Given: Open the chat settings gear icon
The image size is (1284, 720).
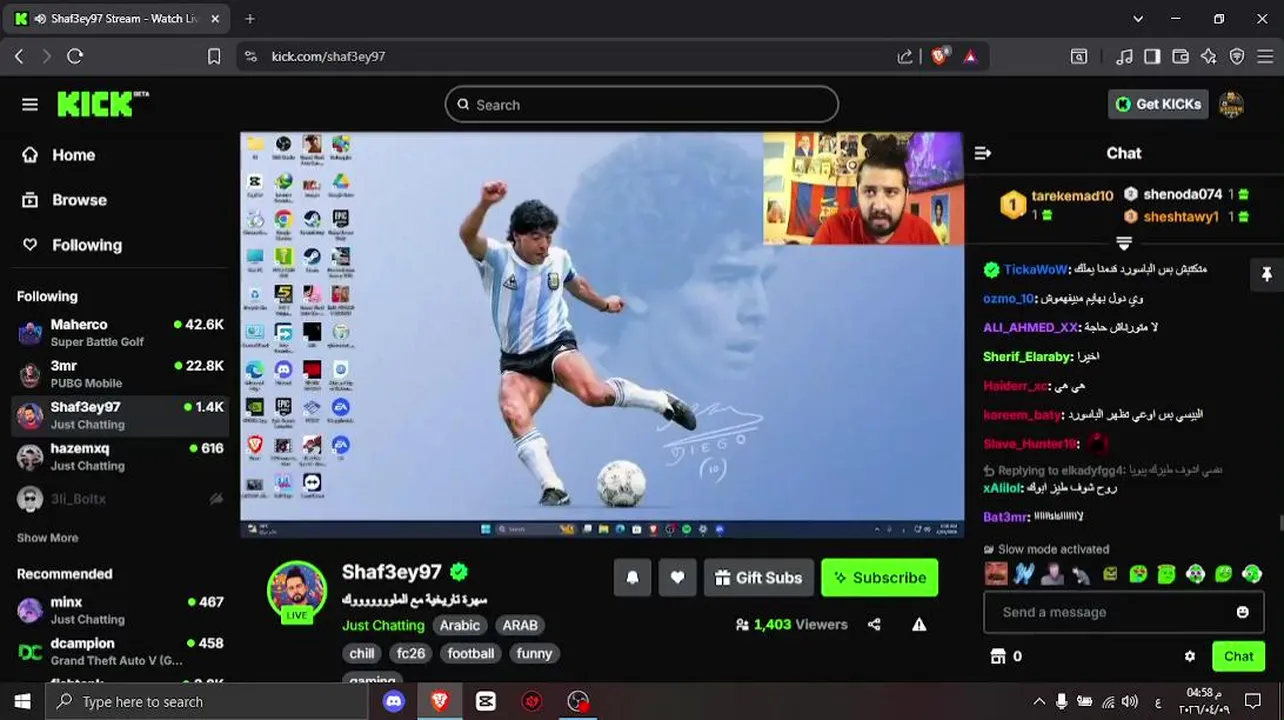Looking at the screenshot, I should (x=1189, y=656).
